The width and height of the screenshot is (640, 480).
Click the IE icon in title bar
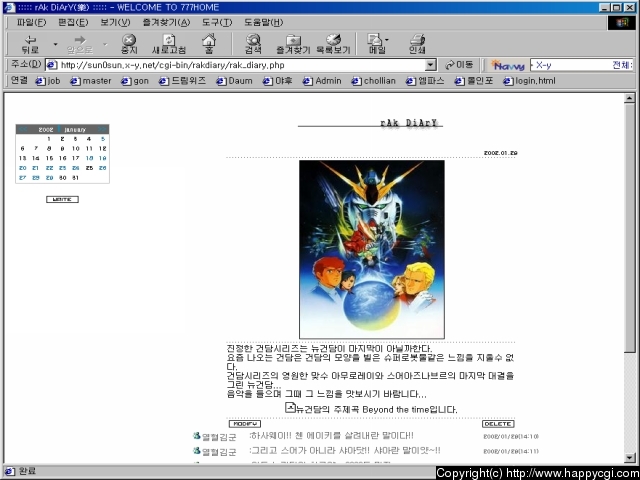9,7
